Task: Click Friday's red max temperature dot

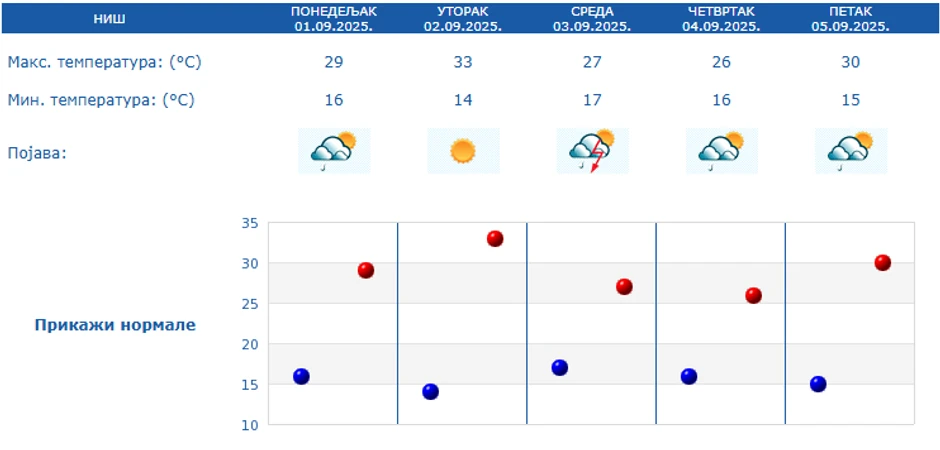Action: coord(883,263)
